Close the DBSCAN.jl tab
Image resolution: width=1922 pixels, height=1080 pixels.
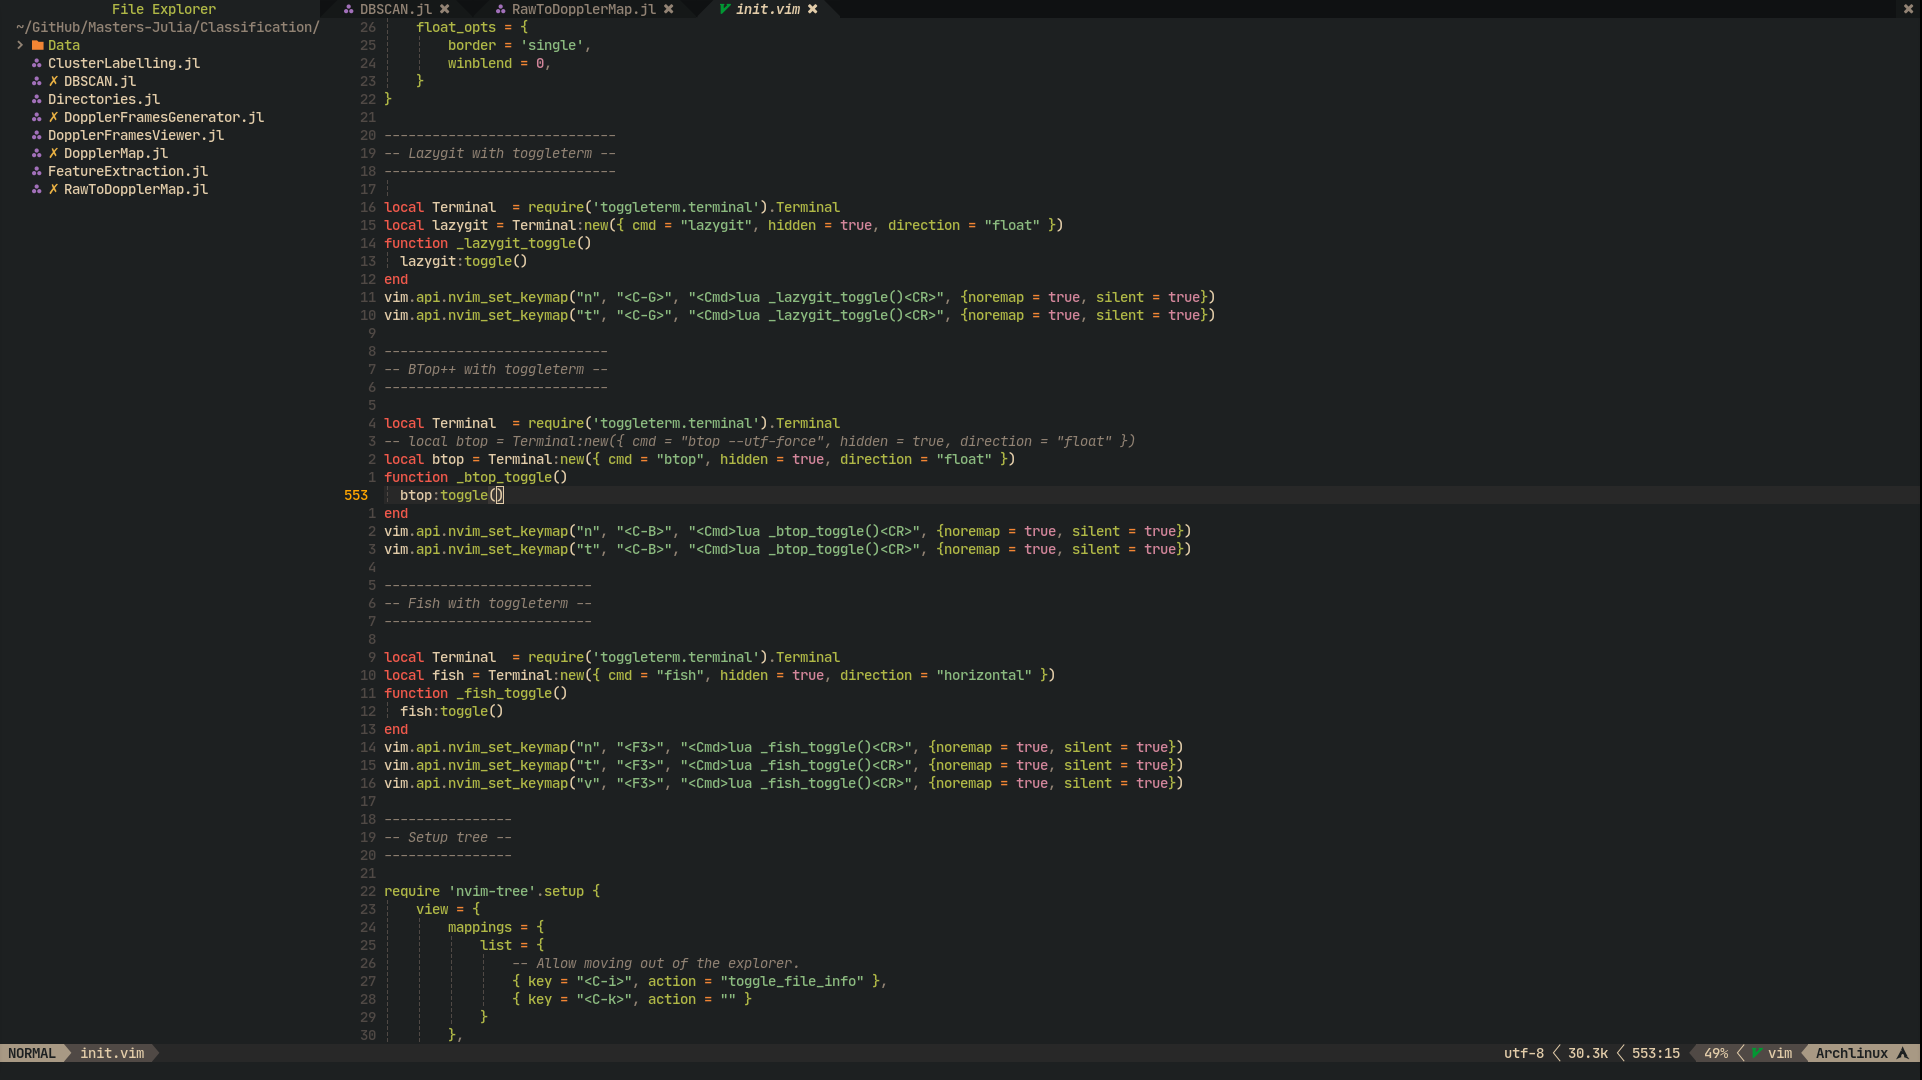(445, 9)
